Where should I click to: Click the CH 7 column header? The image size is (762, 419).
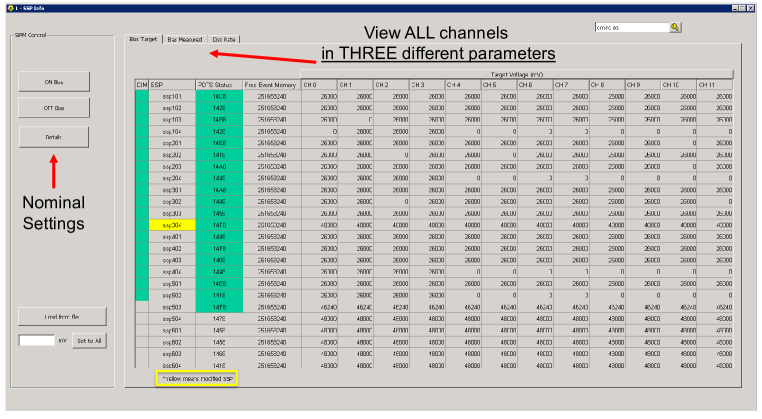[571, 85]
